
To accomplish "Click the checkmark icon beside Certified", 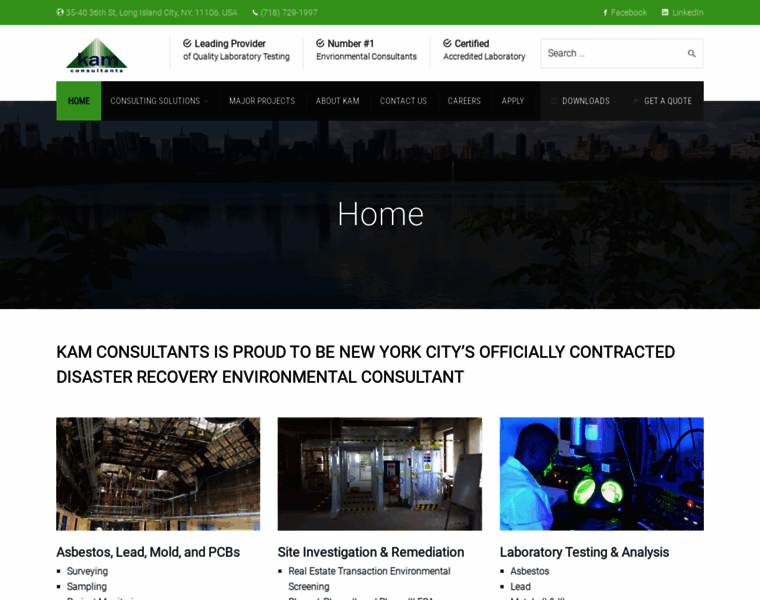I will click(447, 44).
